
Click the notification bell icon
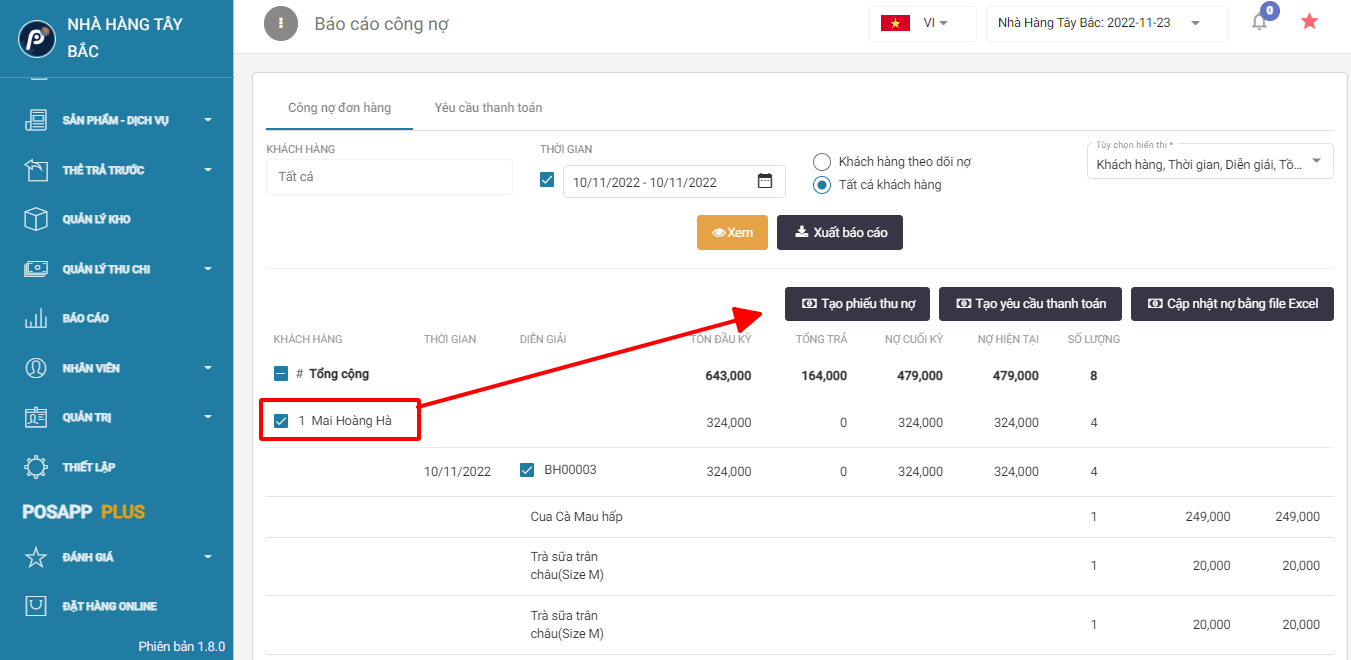click(x=1259, y=22)
